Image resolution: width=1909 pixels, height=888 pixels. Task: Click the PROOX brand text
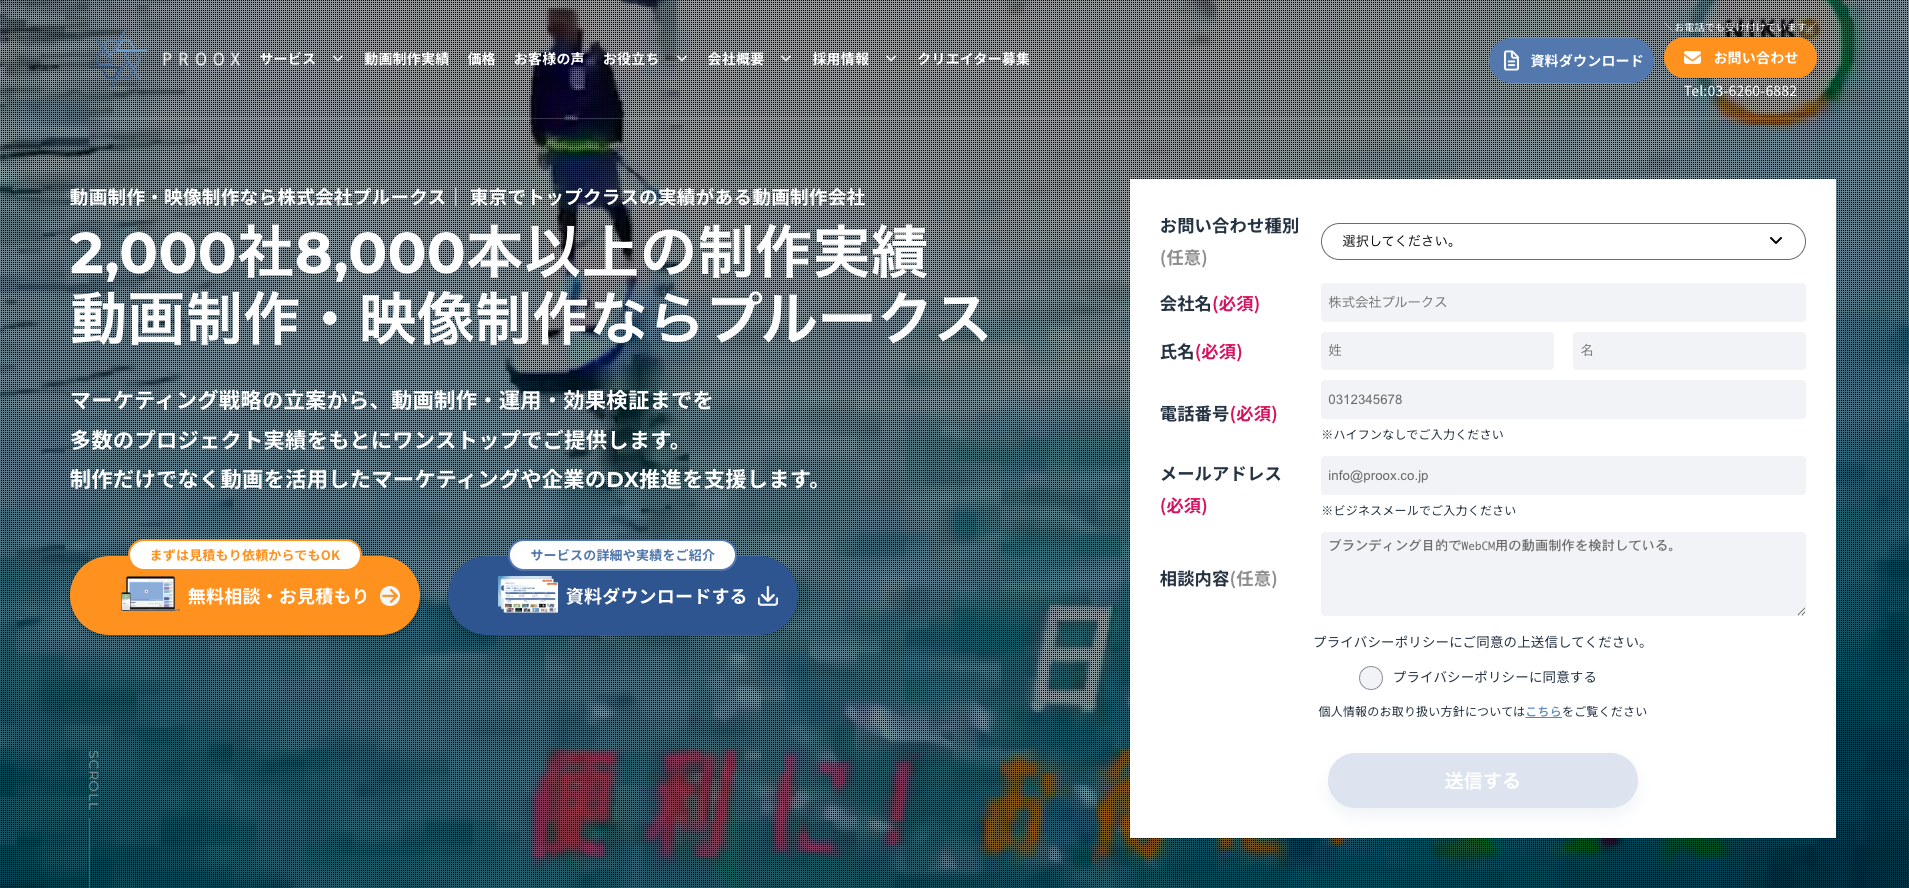point(202,59)
